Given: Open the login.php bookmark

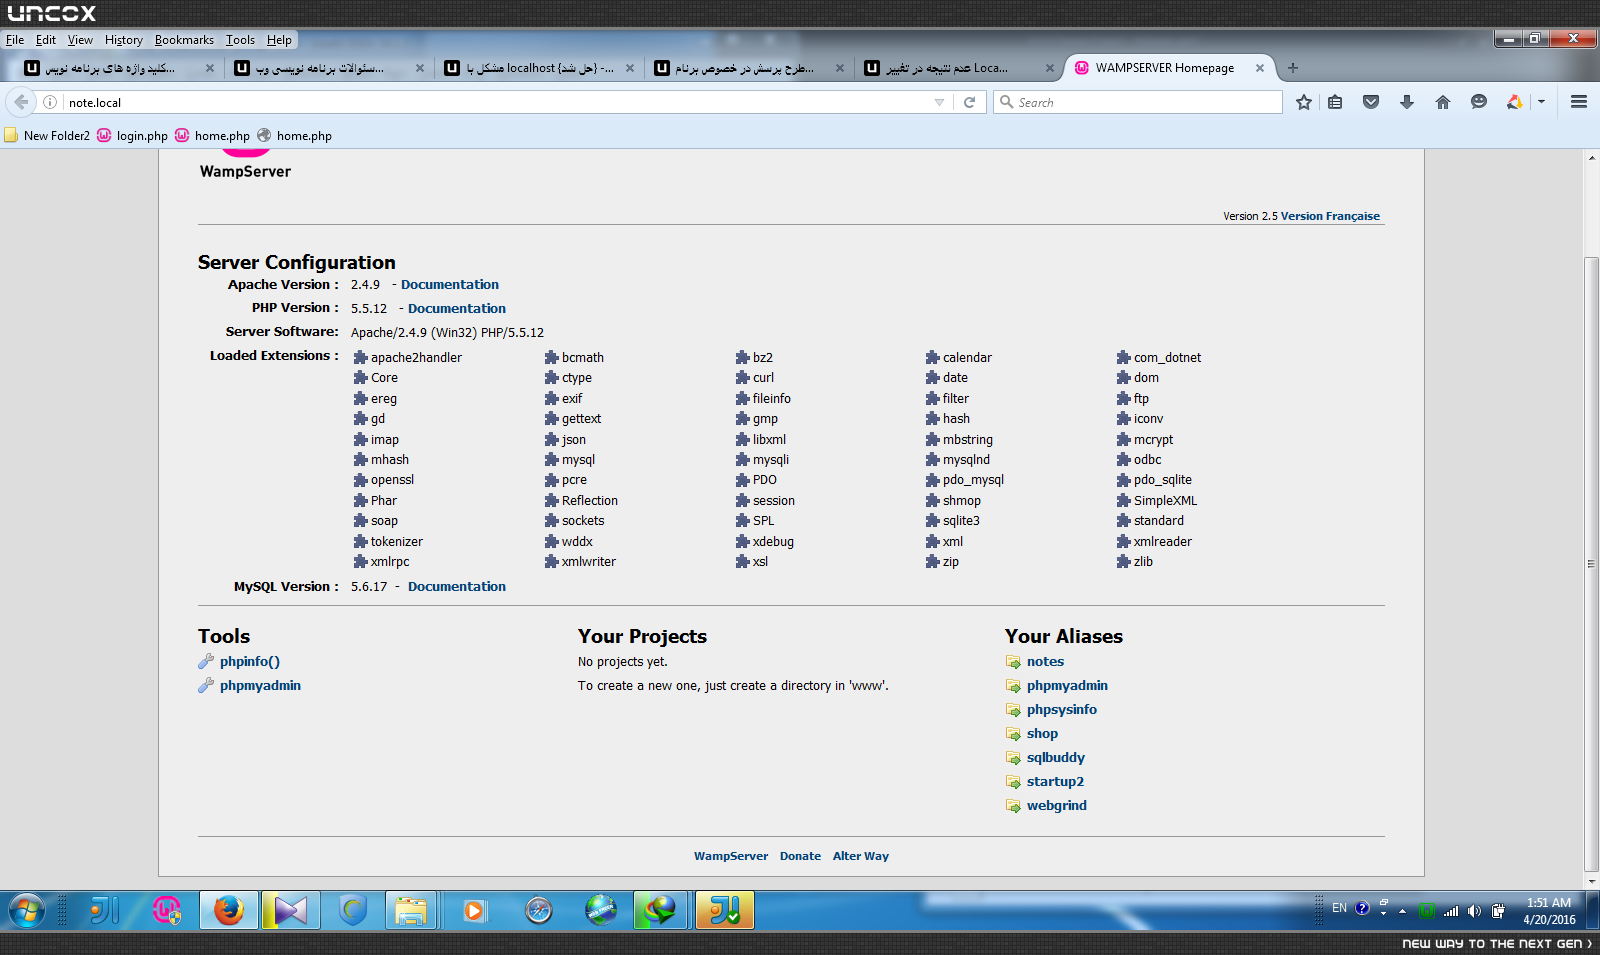Looking at the screenshot, I should [132, 136].
